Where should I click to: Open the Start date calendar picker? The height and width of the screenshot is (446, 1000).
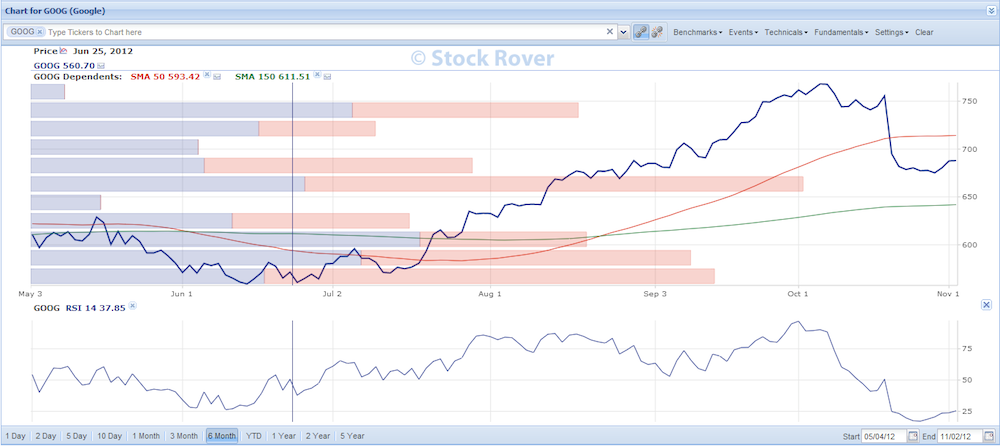point(913,436)
